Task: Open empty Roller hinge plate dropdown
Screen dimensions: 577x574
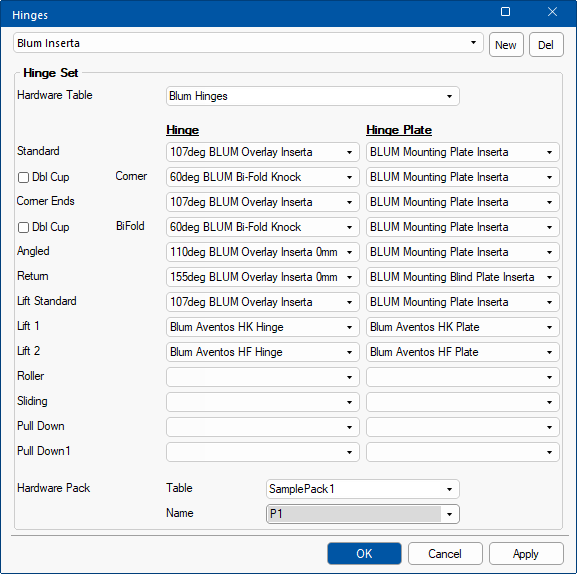Action: (x=463, y=377)
